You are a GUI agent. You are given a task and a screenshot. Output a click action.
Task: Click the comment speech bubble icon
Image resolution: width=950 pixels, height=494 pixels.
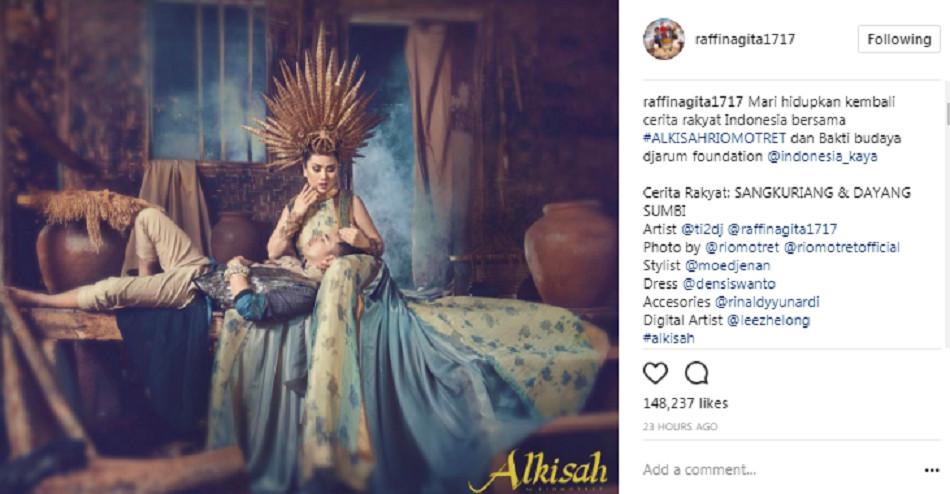696,373
